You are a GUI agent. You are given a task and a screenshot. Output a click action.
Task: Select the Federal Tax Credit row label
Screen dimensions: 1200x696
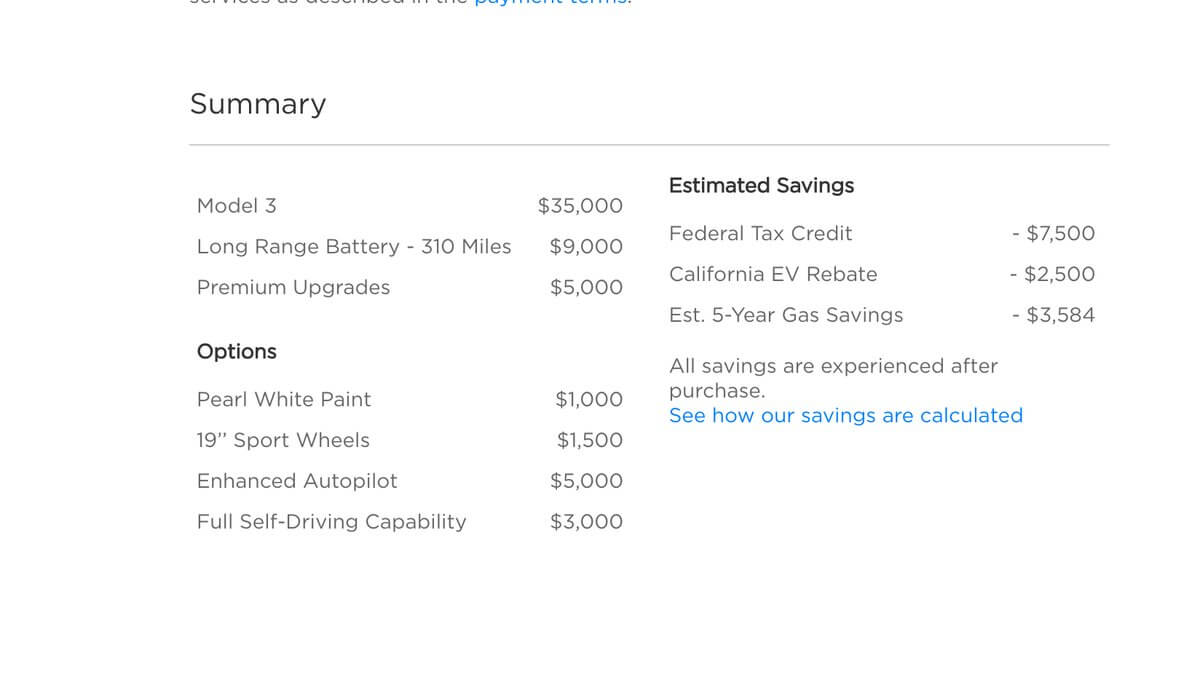(x=760, y=234)
